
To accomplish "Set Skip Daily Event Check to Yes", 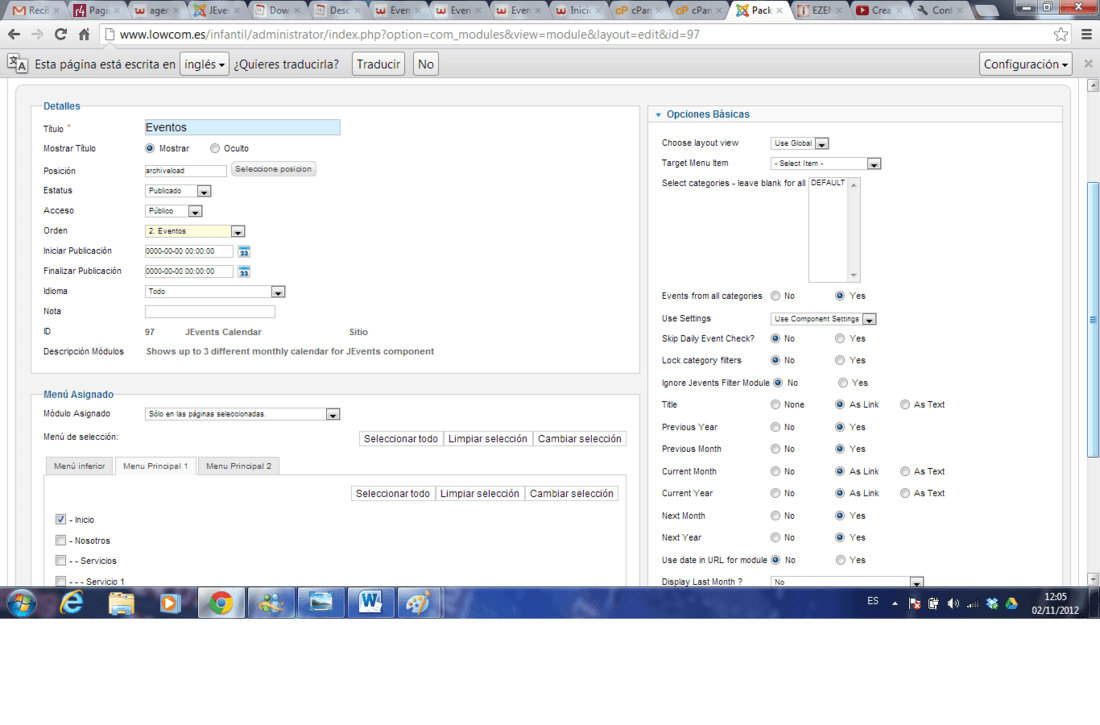I will coord(840,338).
